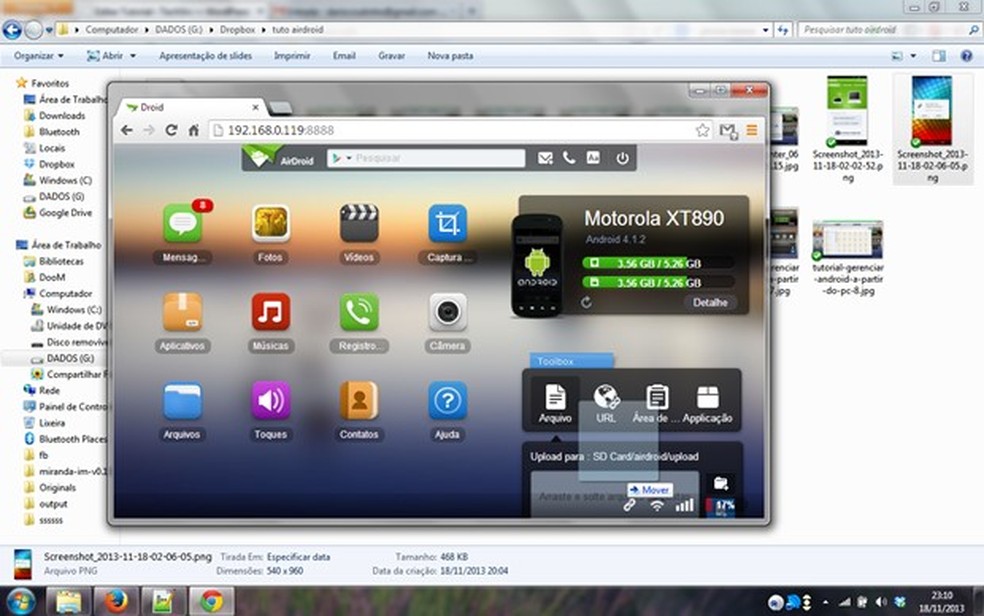Image resolution: width=984 pixels, height=616 pixels.
Task: Select Google Drive under Favoritos
Action: coord(63,212)
